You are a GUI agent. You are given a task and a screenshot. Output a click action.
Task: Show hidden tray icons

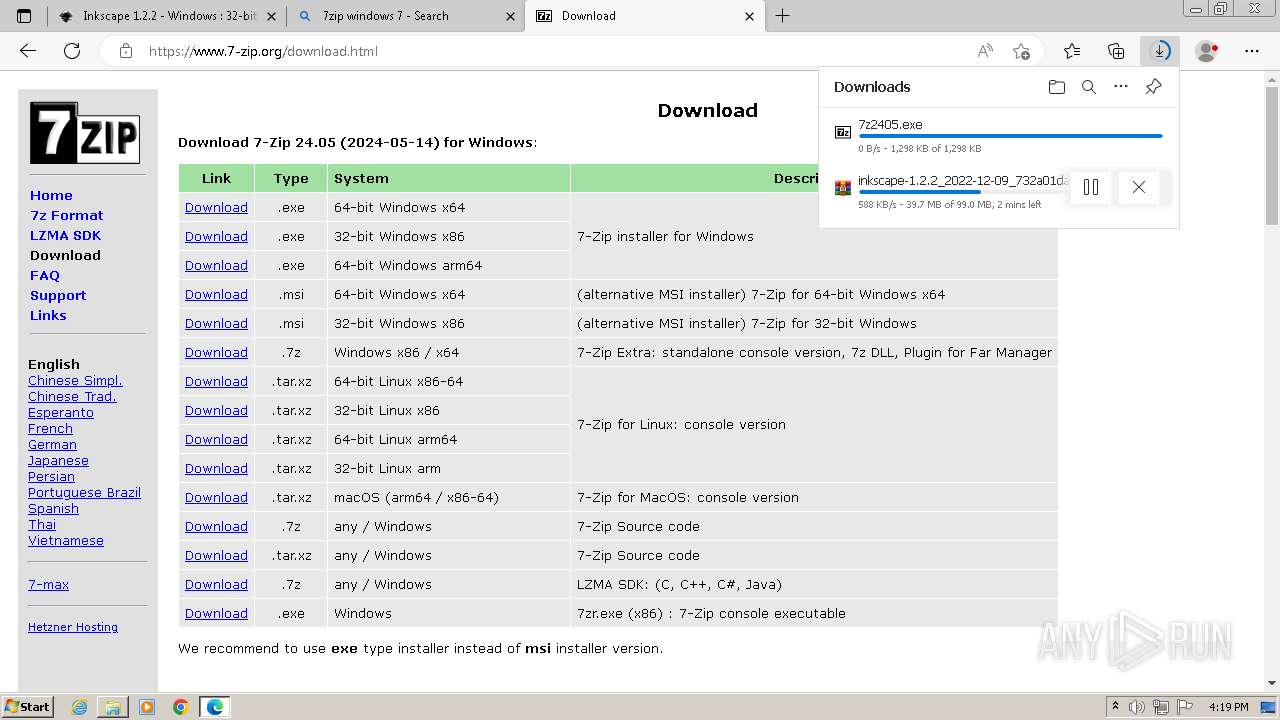(1116, 707)
